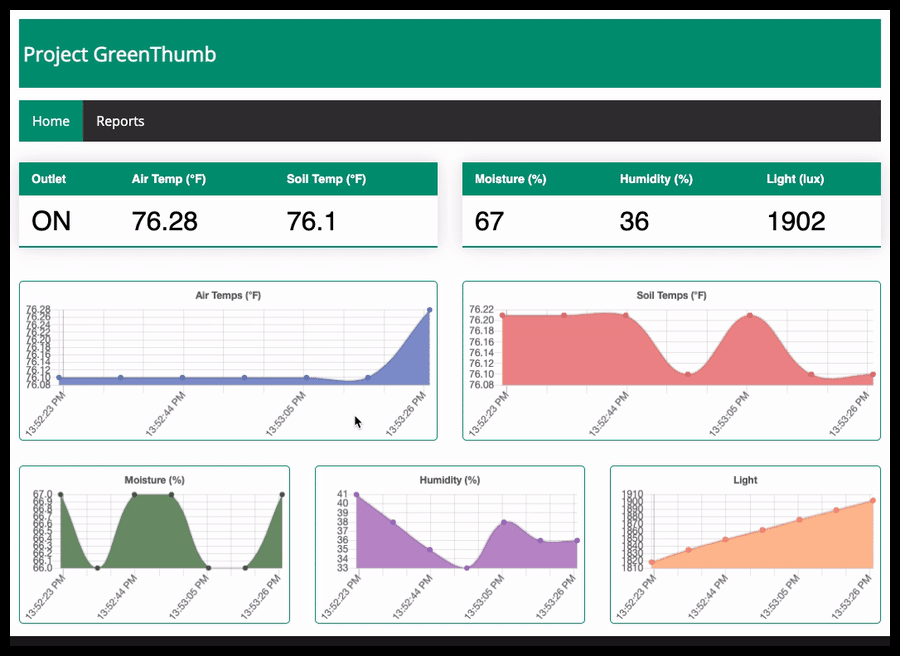Image resolution: width=900 pixels, height=656 pixels.
Task: Click the Project GreenThumb header title
Action: [x=119, y=55]
